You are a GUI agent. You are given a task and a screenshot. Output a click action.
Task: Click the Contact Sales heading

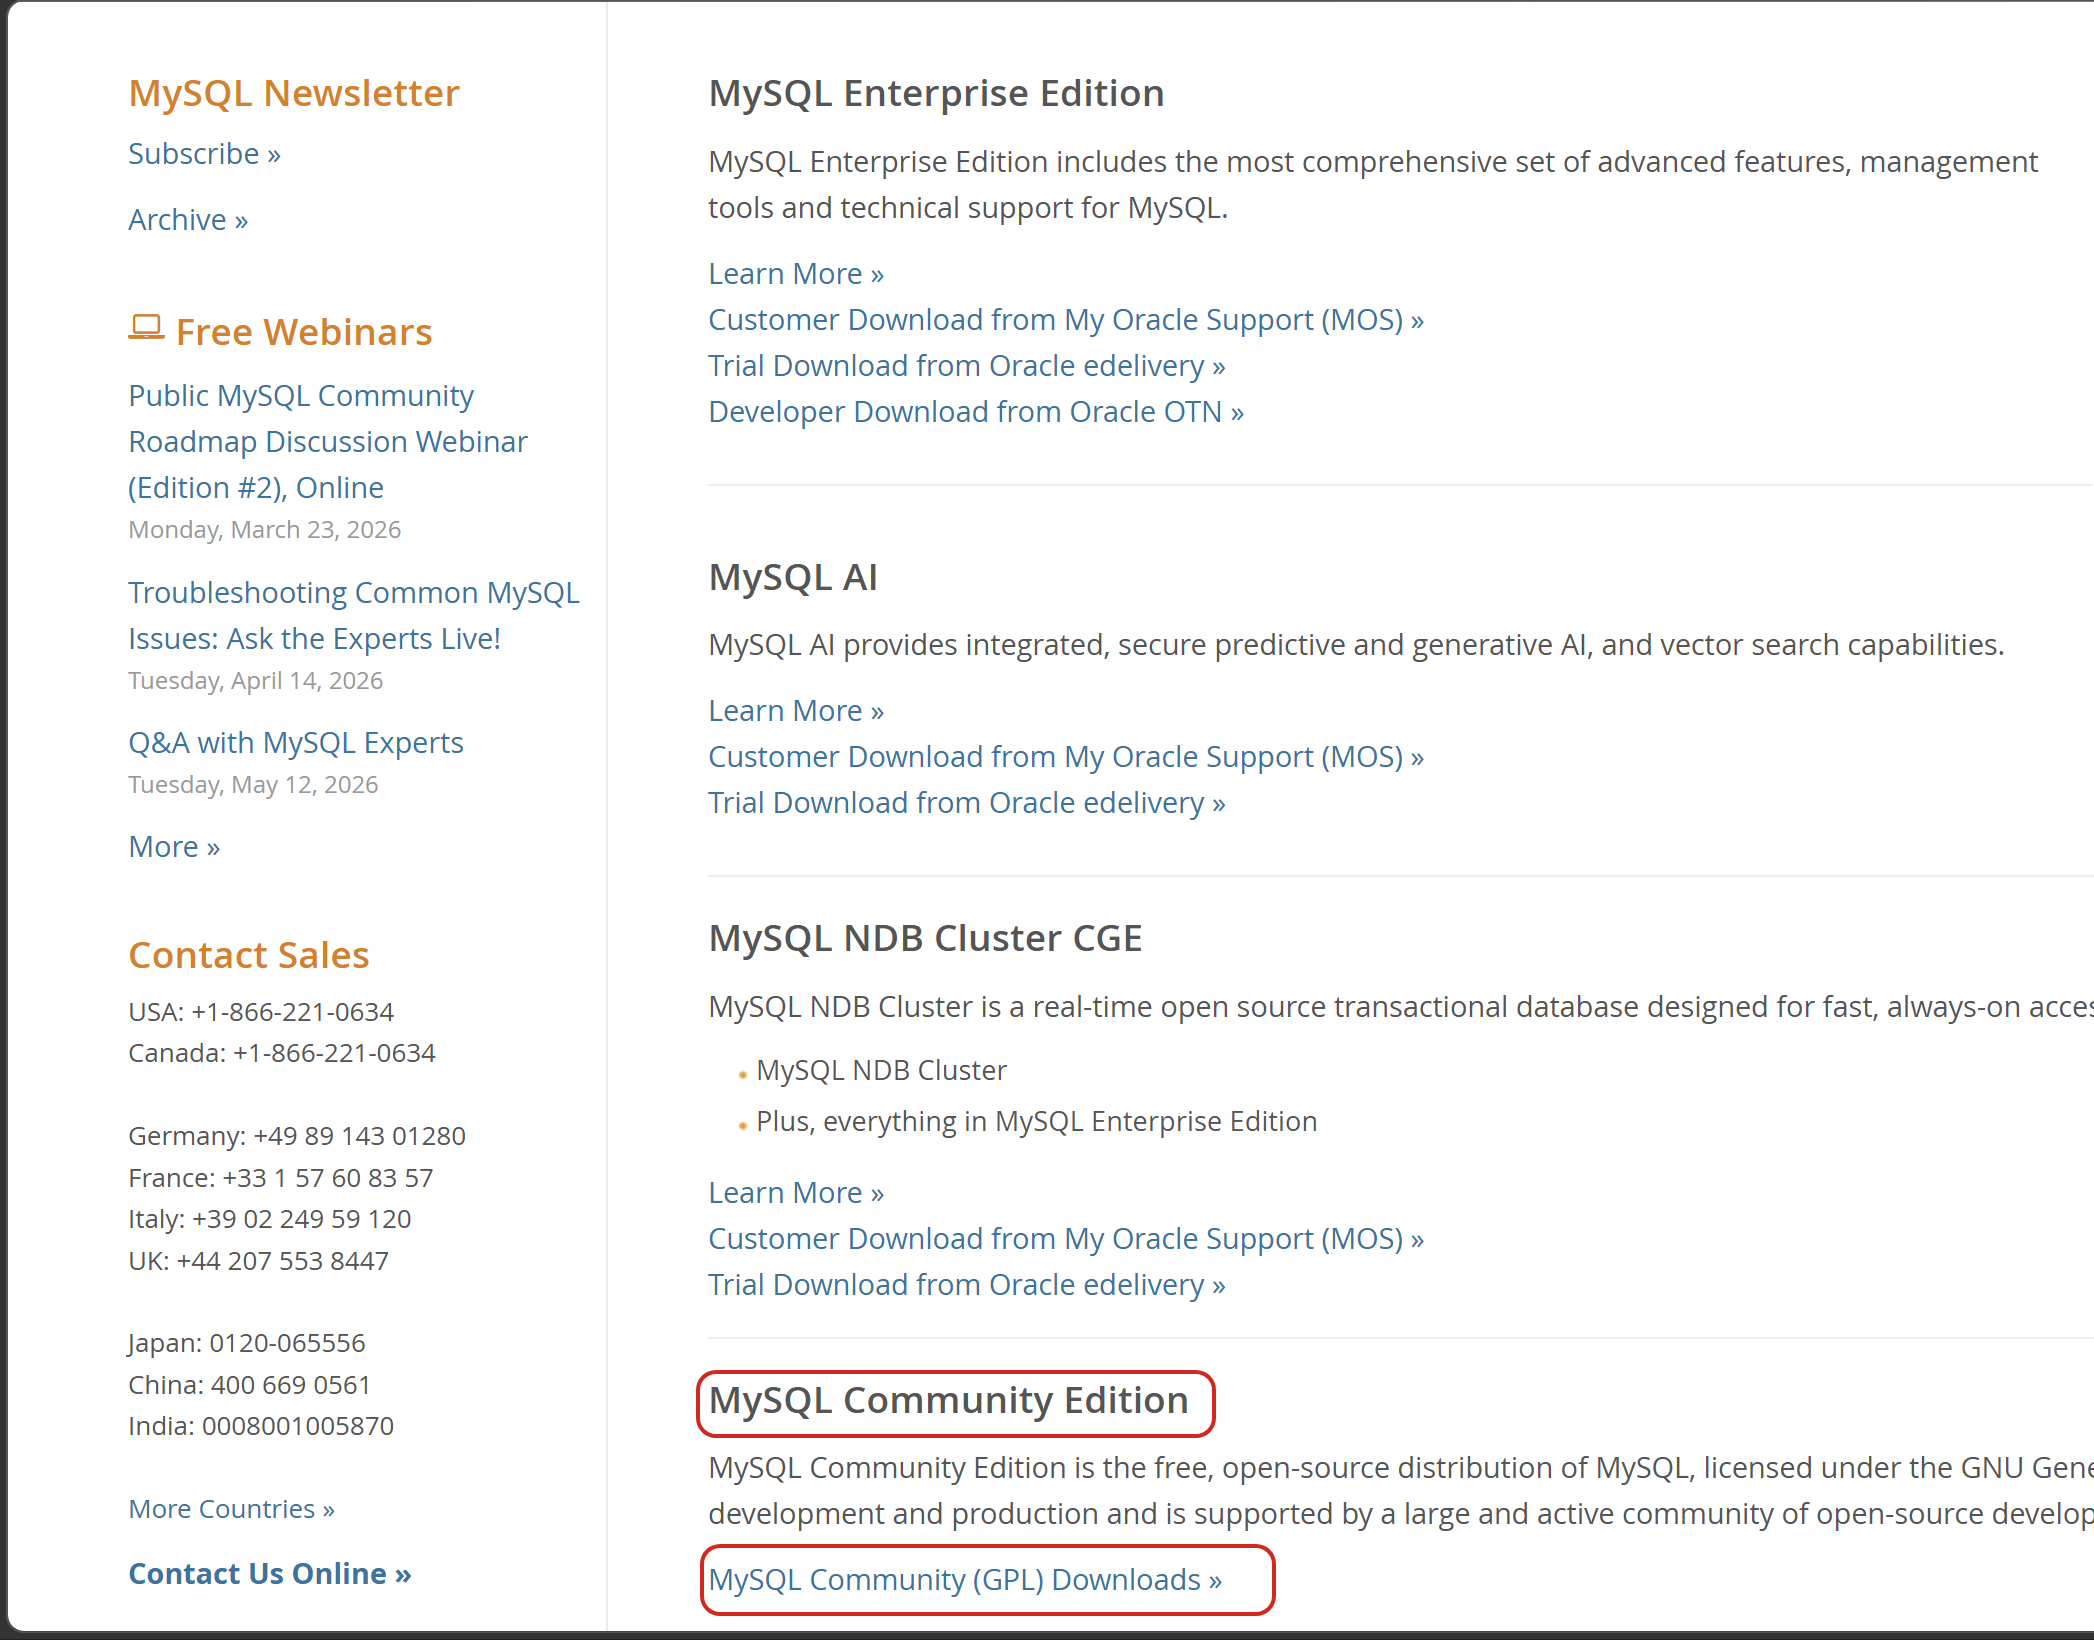[x=249, y=955]
